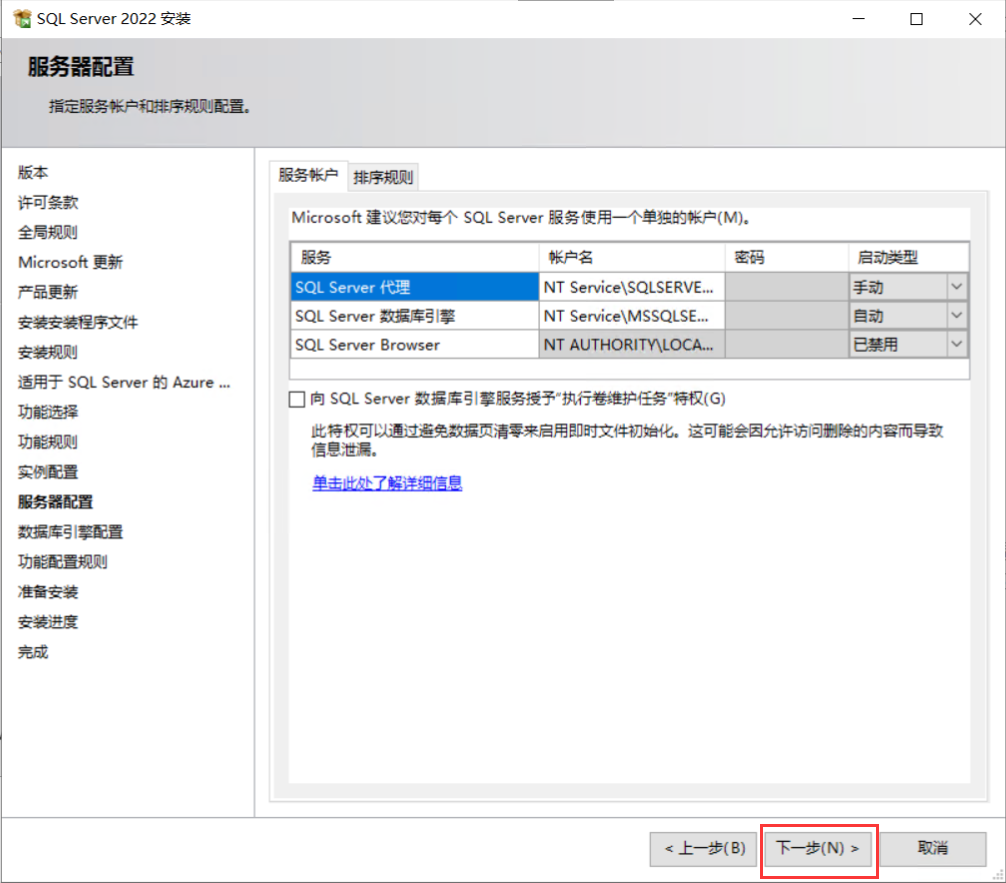Image resolution: width=1006 pixels, height=883 pixels.
Task: Select 服务器配置 step in sidebar
Action: pos(56,502)
